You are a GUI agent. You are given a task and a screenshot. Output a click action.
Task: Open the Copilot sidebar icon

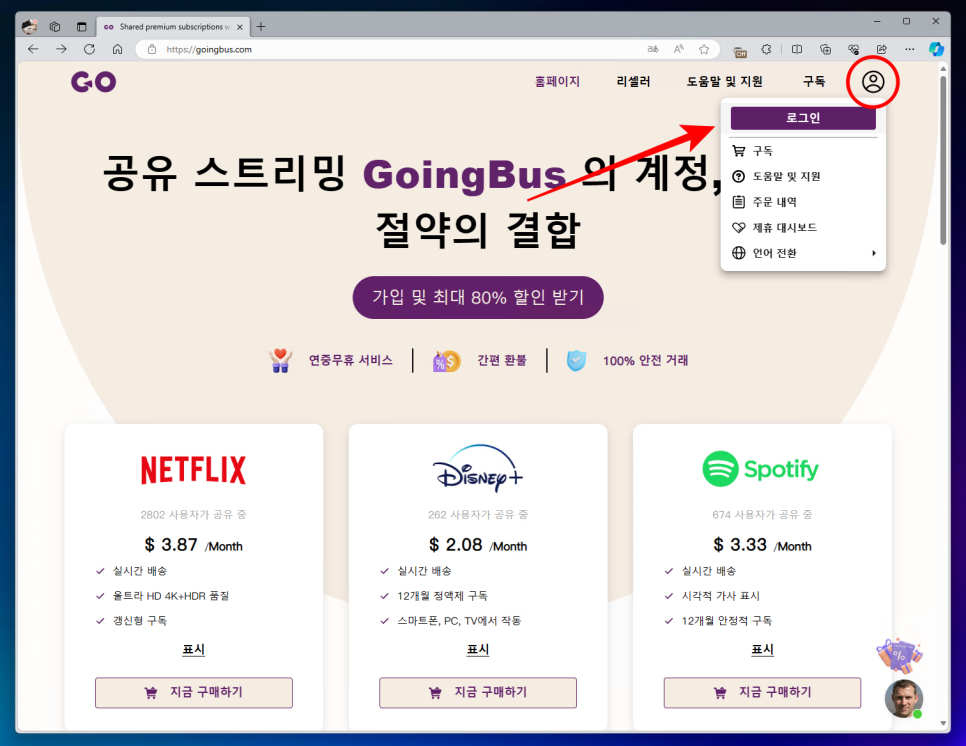coord(936,49)
